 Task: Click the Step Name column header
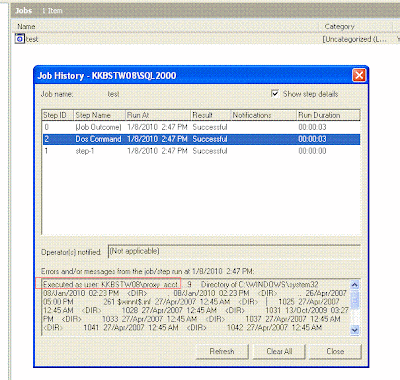pyautogui.click(x=99, y=115)
